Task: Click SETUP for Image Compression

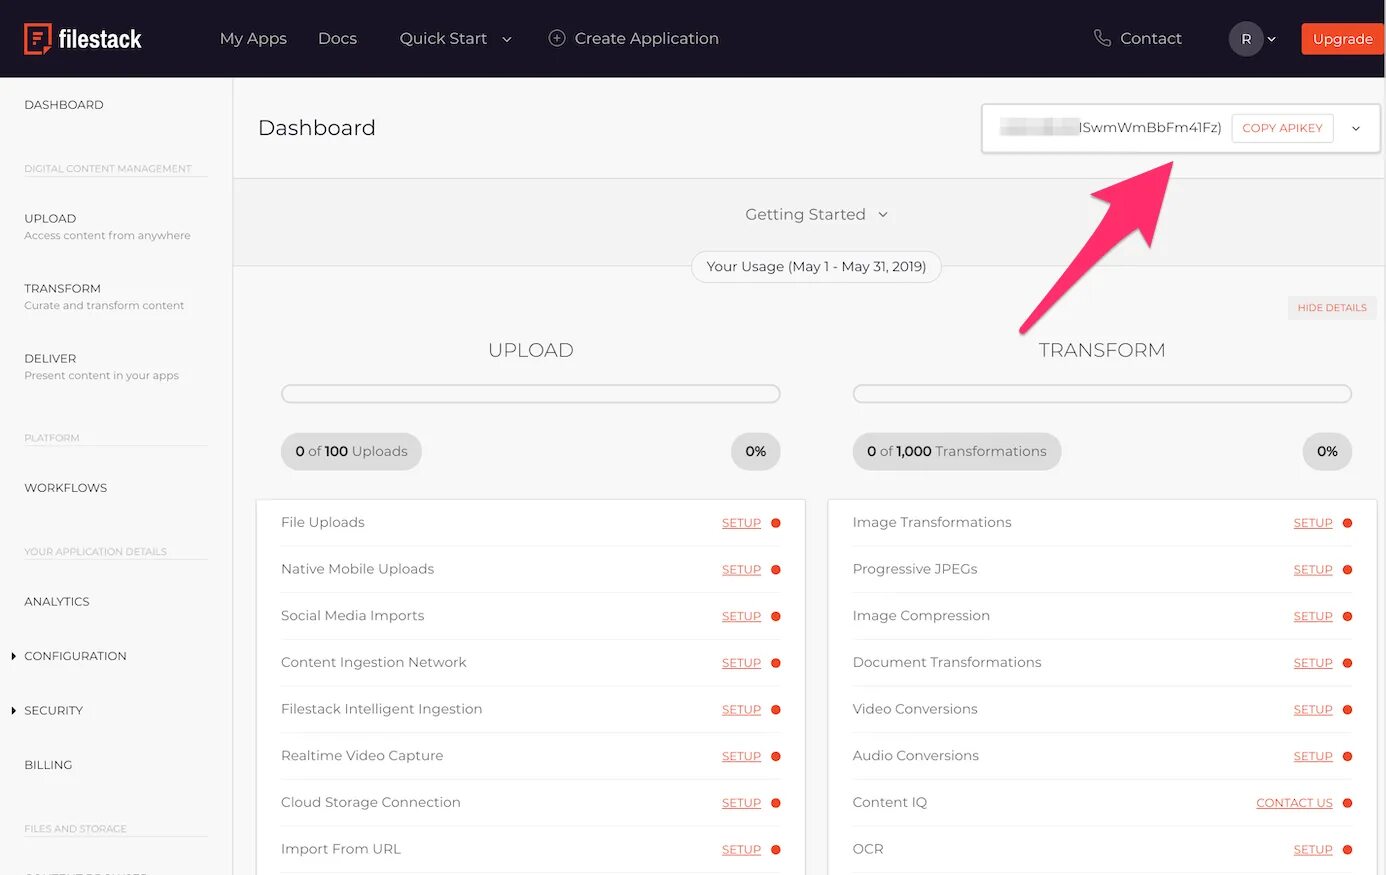Action: (1313, 616)
